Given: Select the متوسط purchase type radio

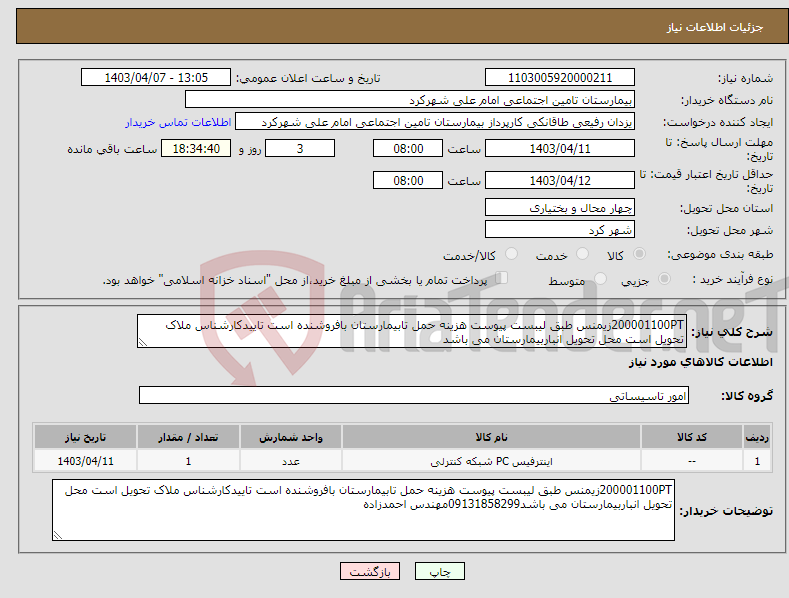Looking at the screenshot, I should (600, 278).
